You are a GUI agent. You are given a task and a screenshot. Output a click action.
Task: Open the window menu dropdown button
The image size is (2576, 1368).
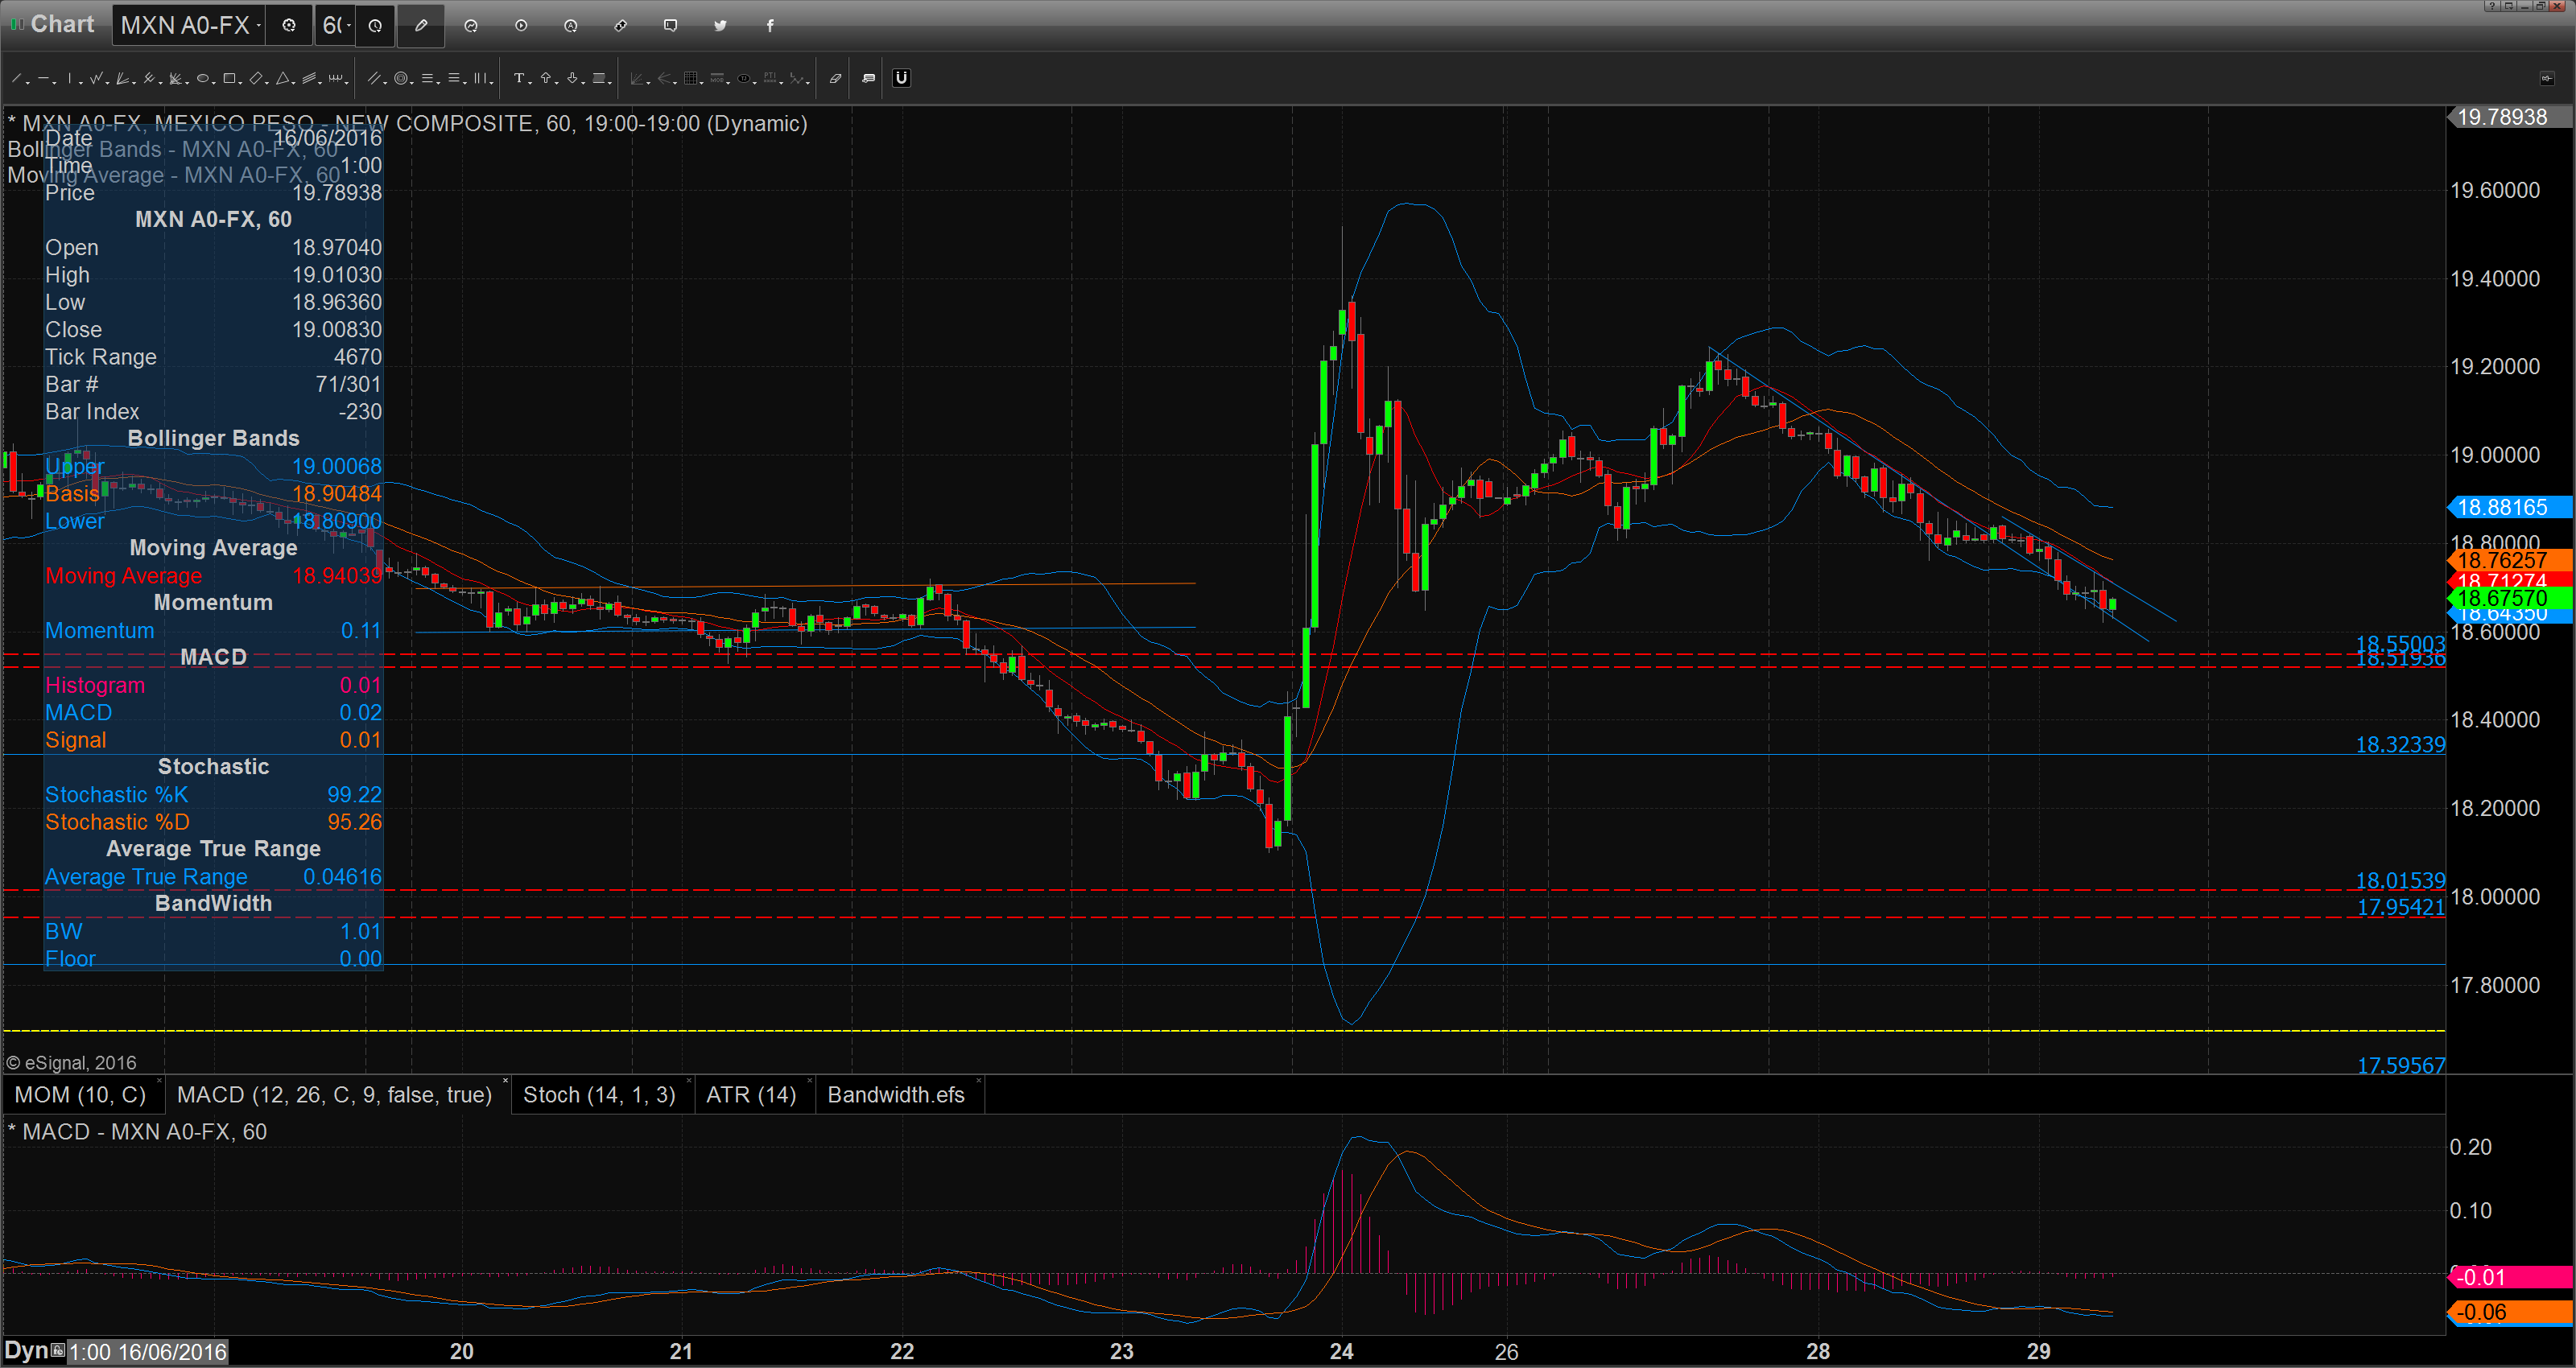[x=2509, y=6]
